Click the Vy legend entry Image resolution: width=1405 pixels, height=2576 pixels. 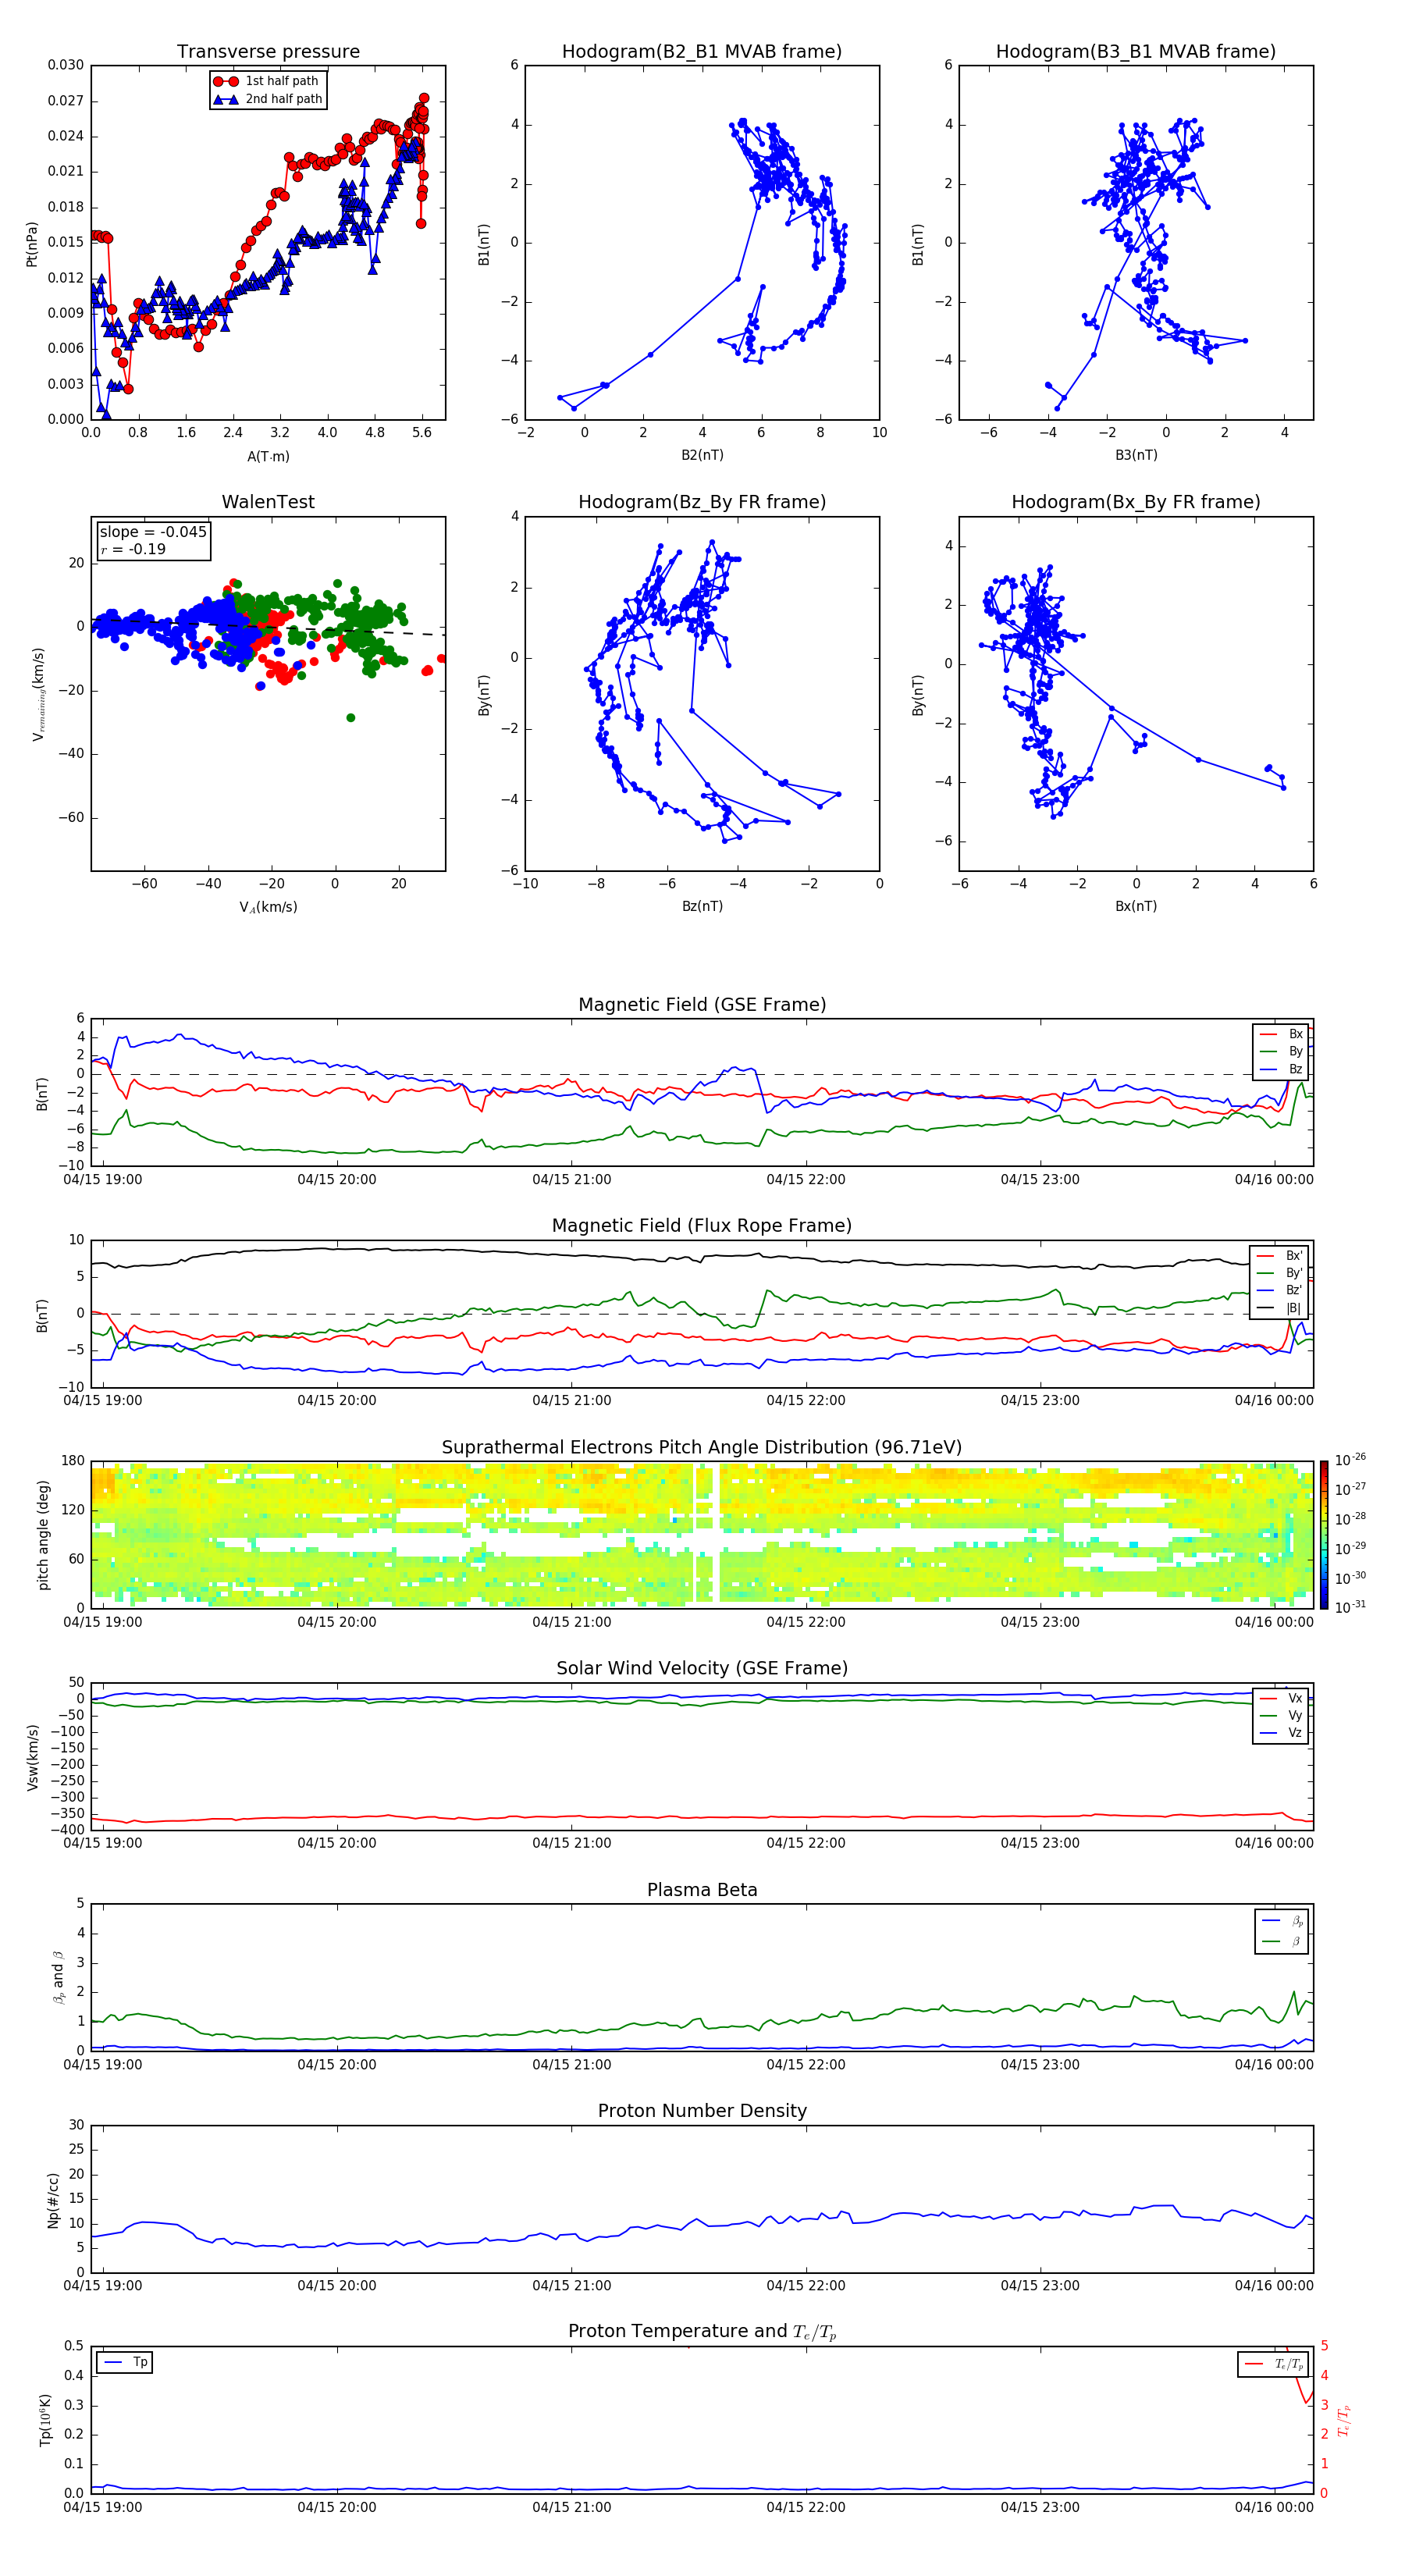1281,1715
